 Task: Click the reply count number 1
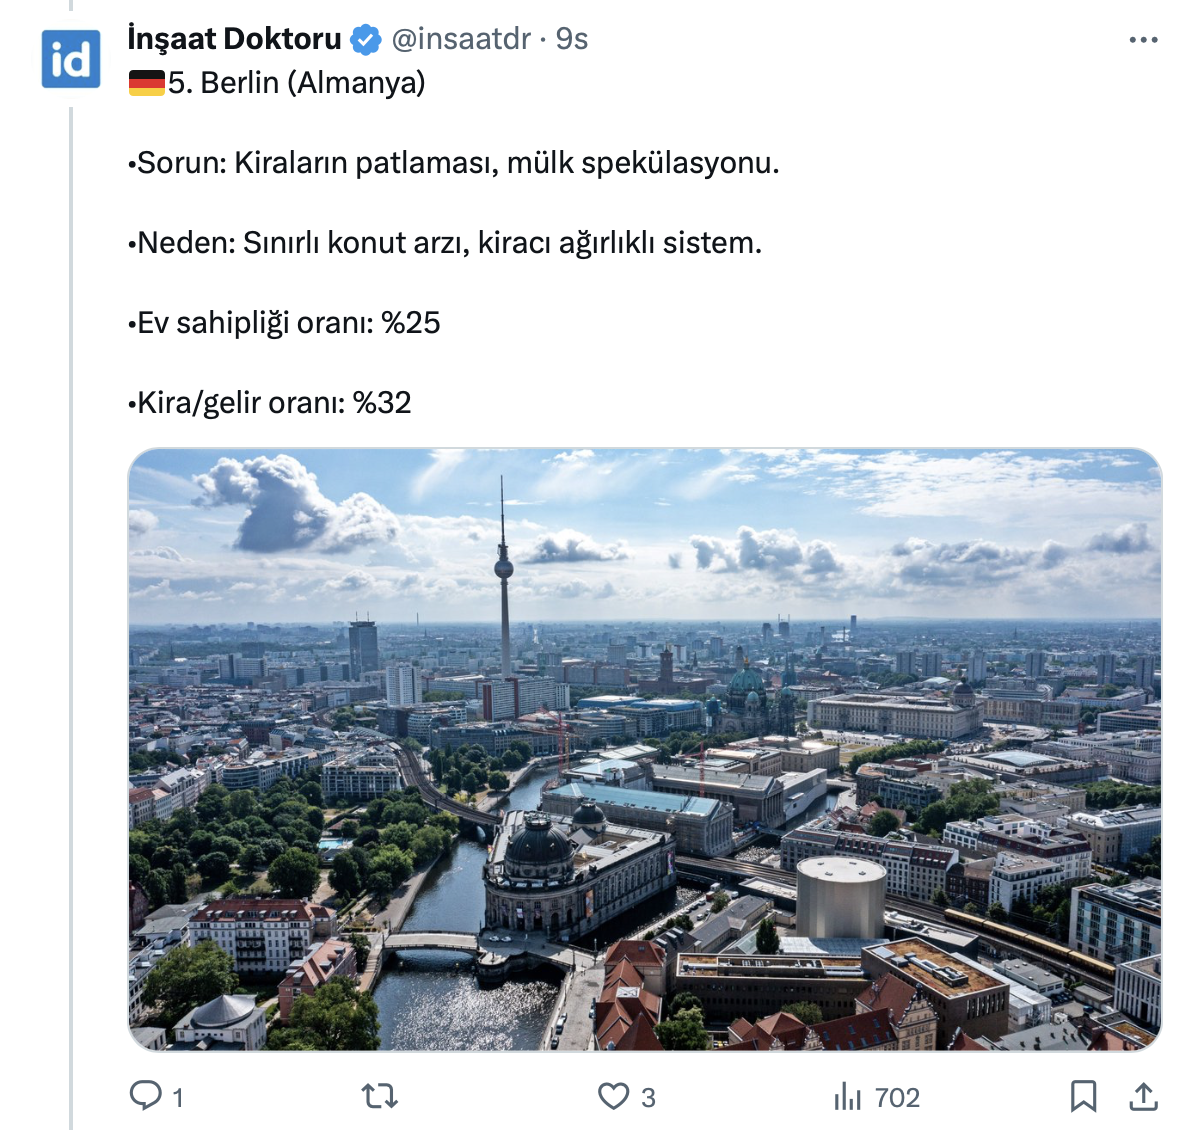click(x=178, y=1098)
